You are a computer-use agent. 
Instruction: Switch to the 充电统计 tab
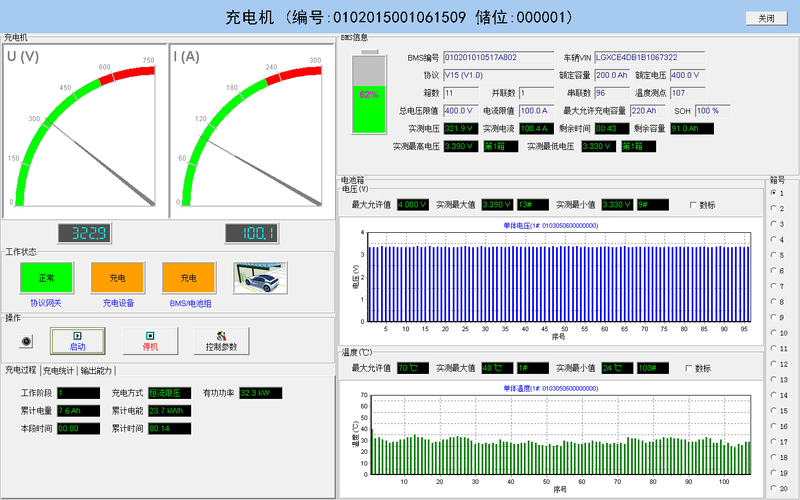click(x=59, y=370)
